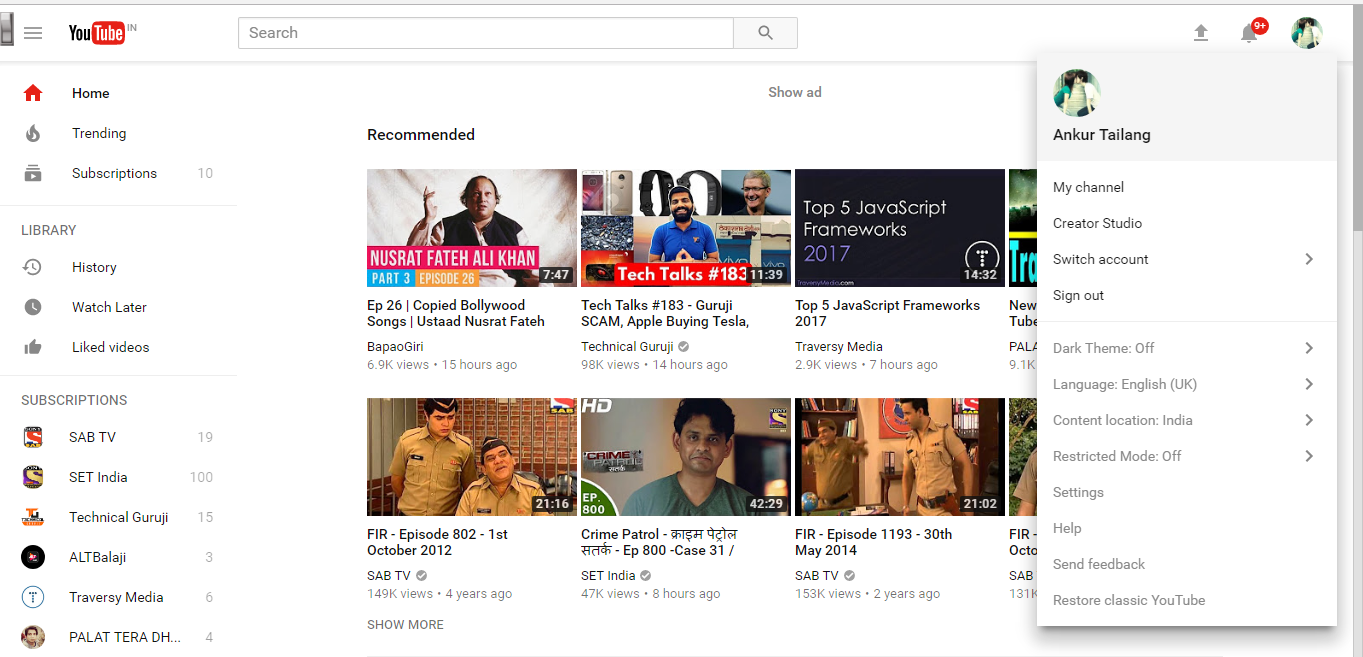
Task: Click the upload video icon
Action: coord(1201,33)
